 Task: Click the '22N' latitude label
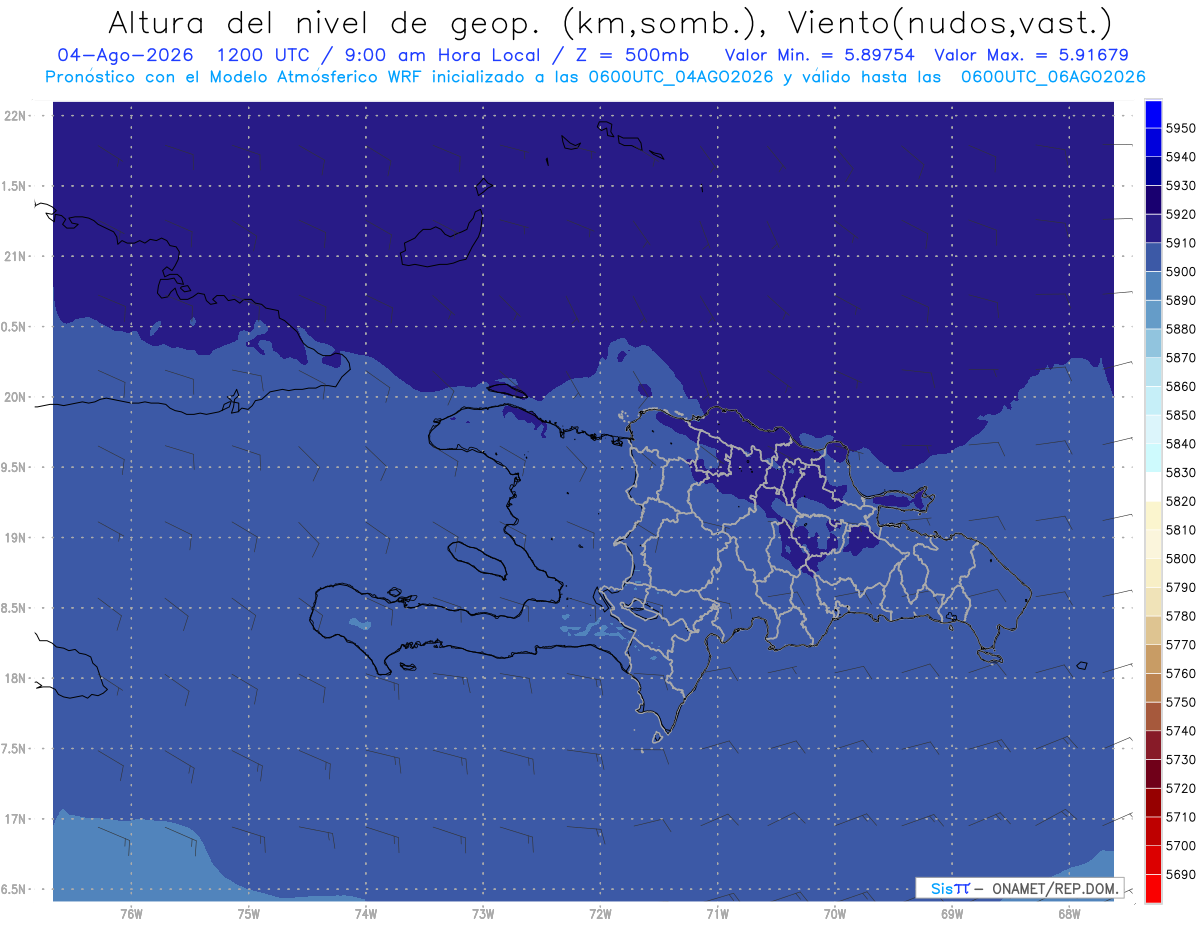17,116
